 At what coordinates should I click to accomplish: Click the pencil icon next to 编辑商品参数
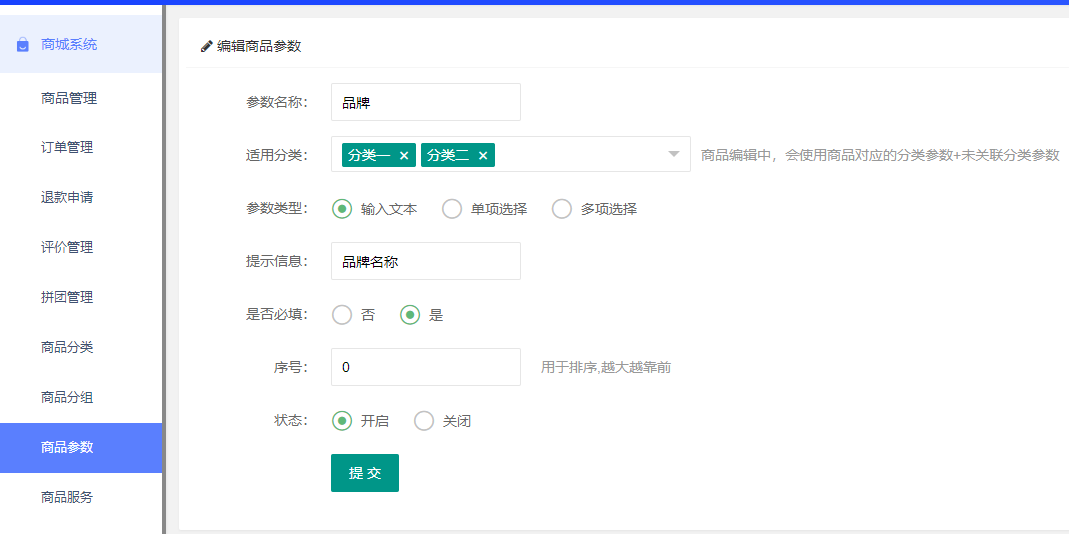[206, 46]
